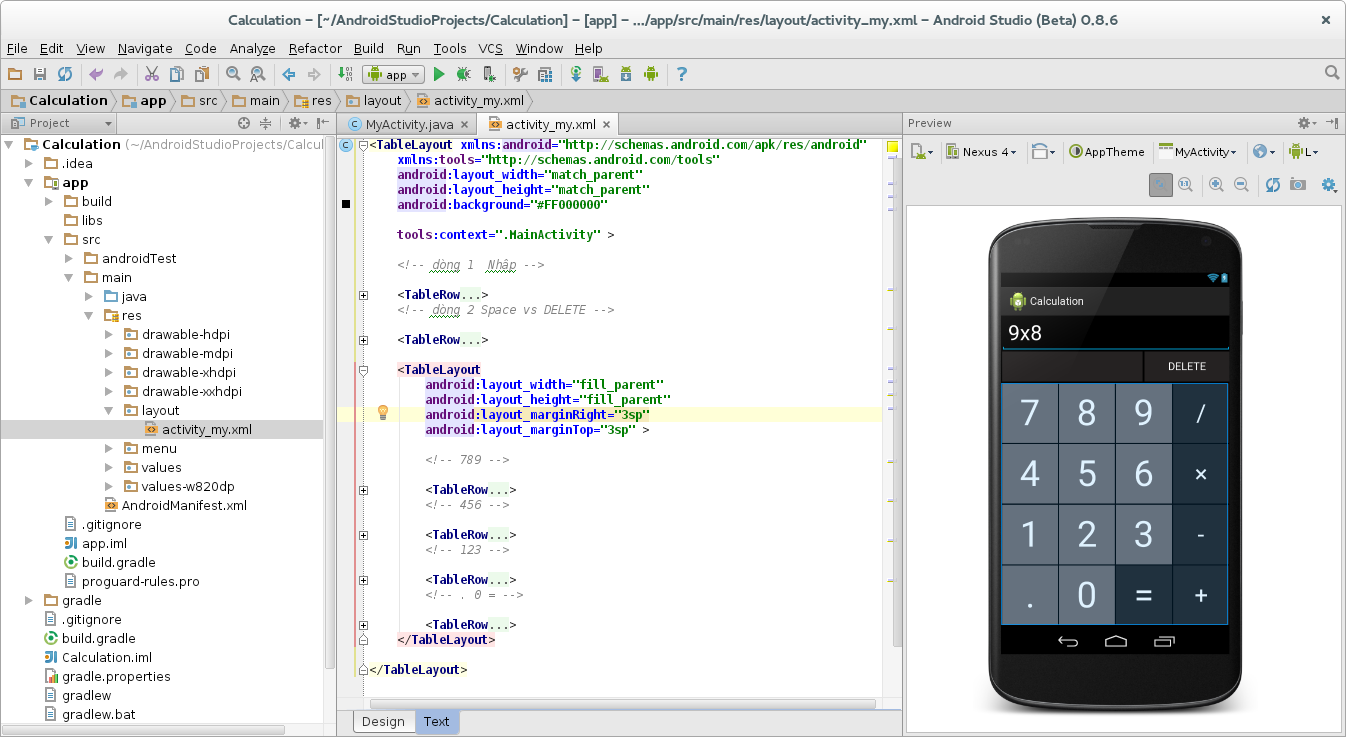Toggle zoom-to-fit in the Preview panel
This screenshot has height=737, width=1346.
click(1161, 184)
